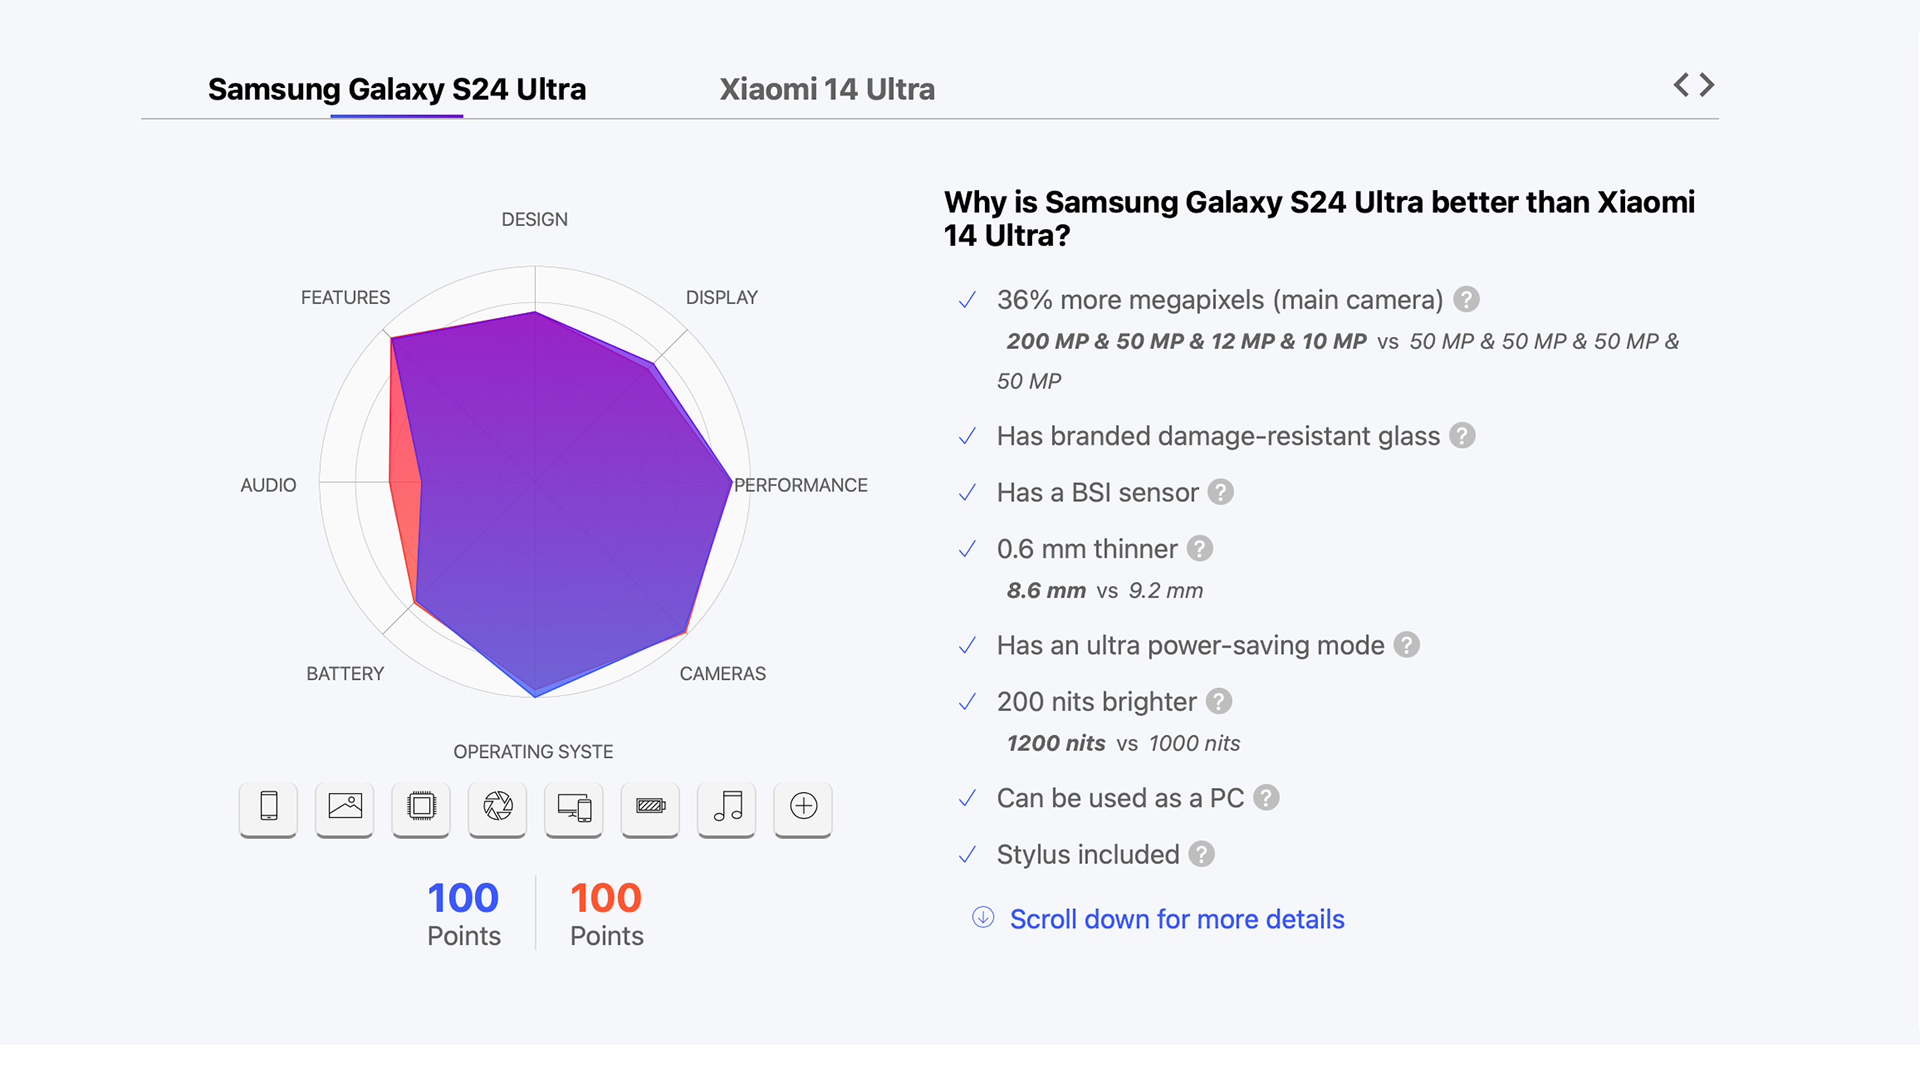The width and height of the screenshot is (1920, 1073).
Task: Show info about the BSI sensor
Action: [x=1220, y=492]
